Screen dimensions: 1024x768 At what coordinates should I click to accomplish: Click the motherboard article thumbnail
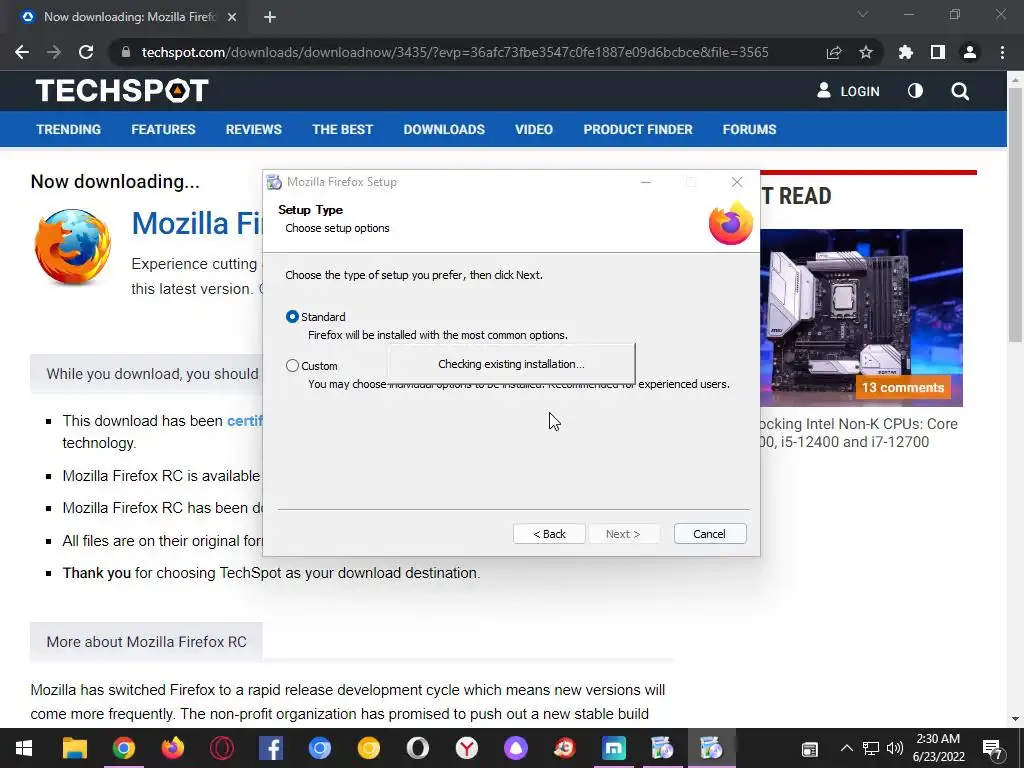tap(861, 318)
